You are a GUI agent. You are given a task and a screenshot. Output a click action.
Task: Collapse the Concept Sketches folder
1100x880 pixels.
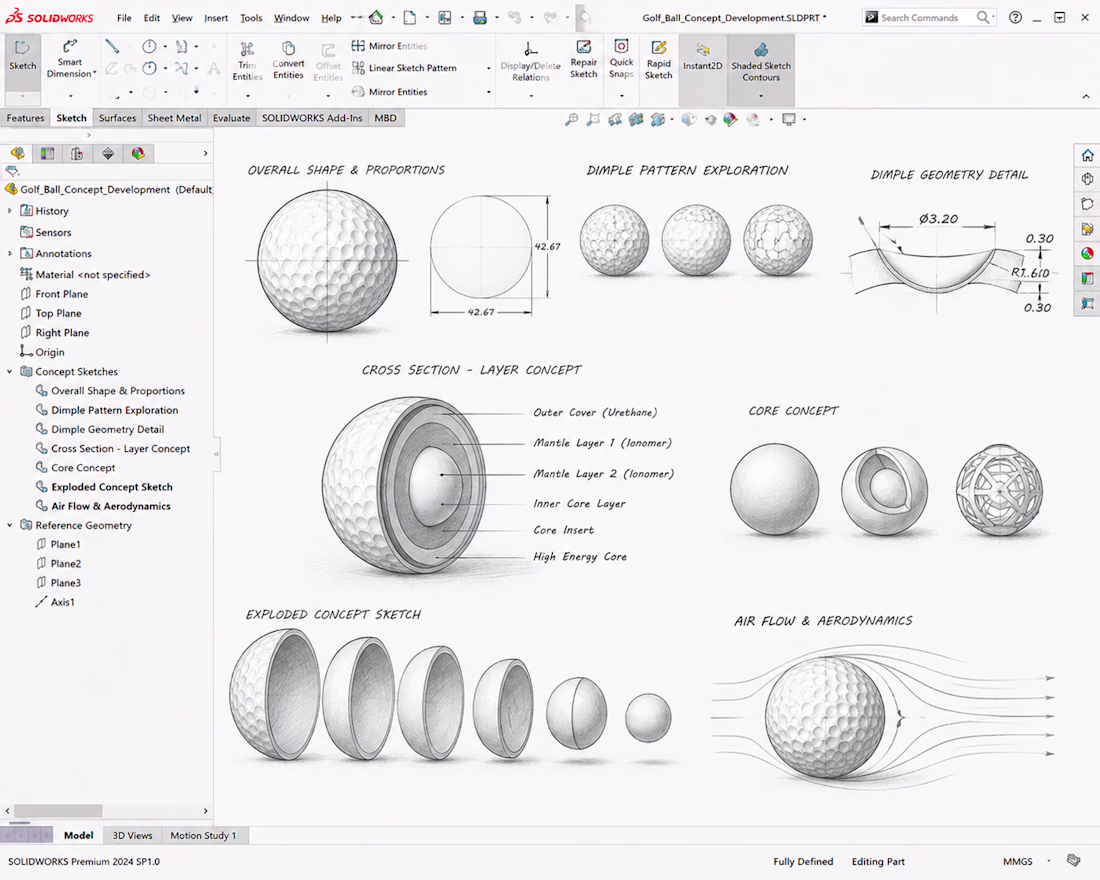10,371
